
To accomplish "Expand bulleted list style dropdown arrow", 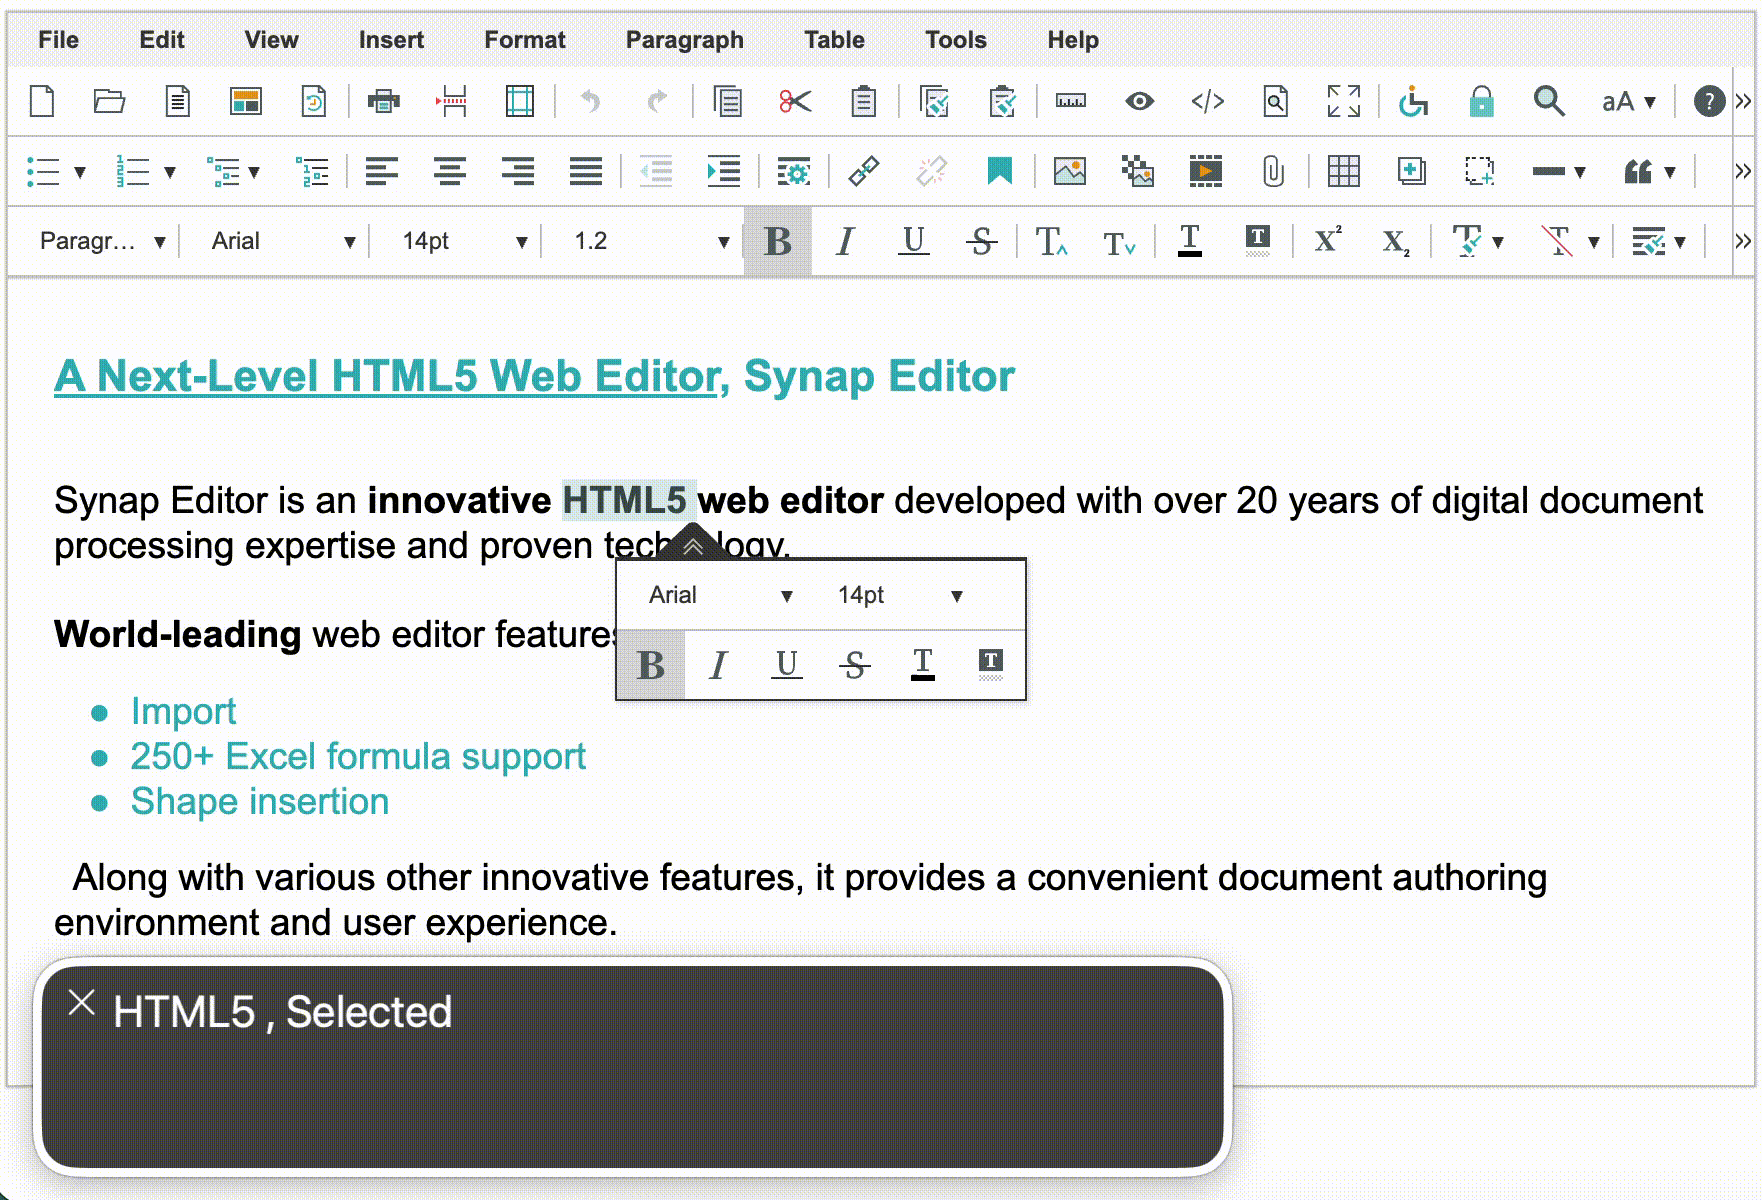I will [x=79, y=172].
